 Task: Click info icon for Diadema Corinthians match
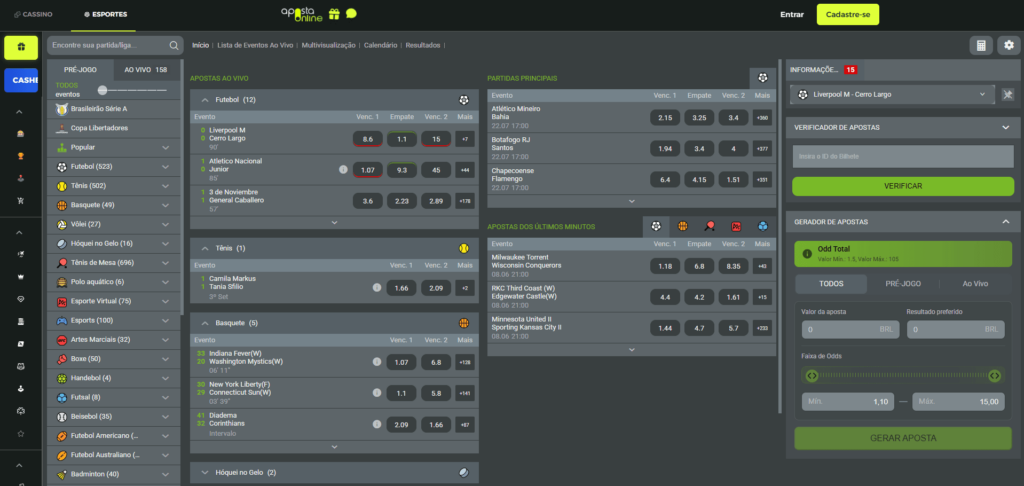click(x=377, y=424)
